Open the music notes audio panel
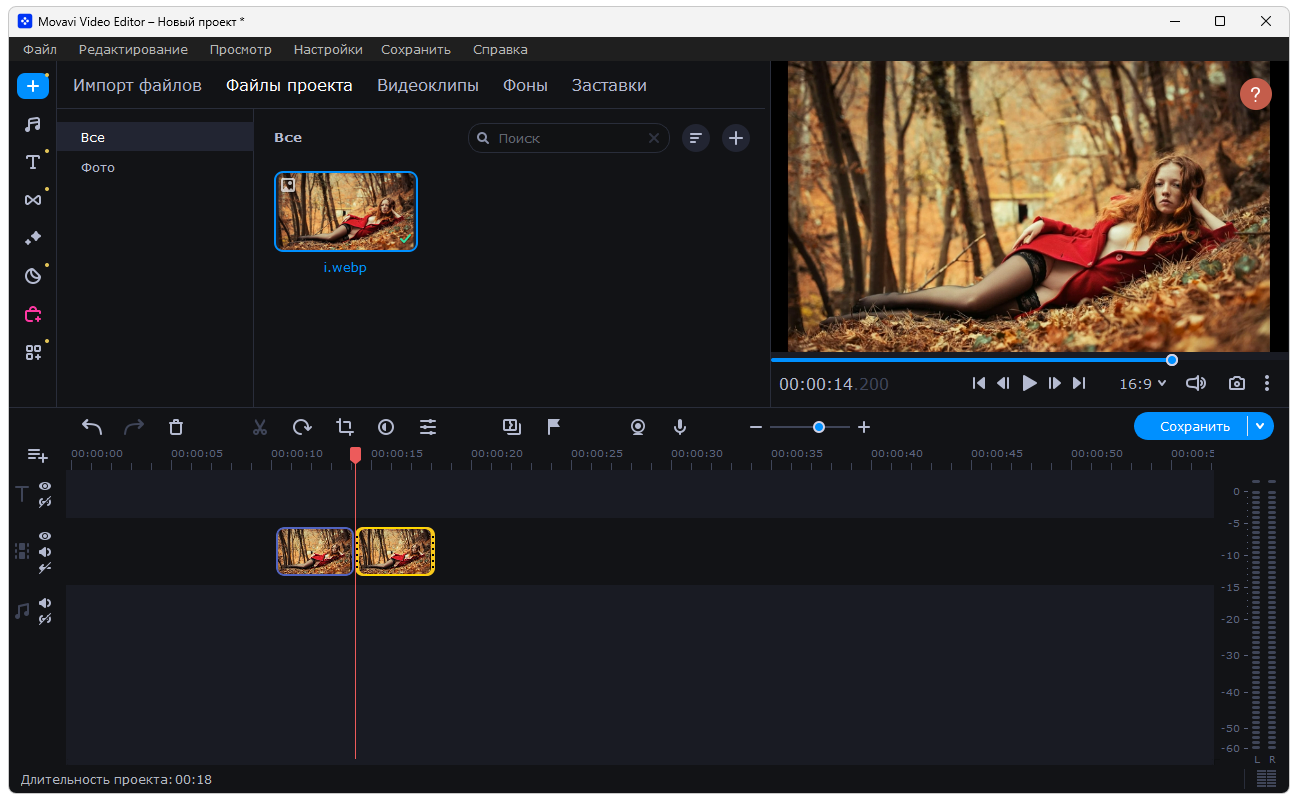This screenshot has width=1297, height=799. point(33,124)
